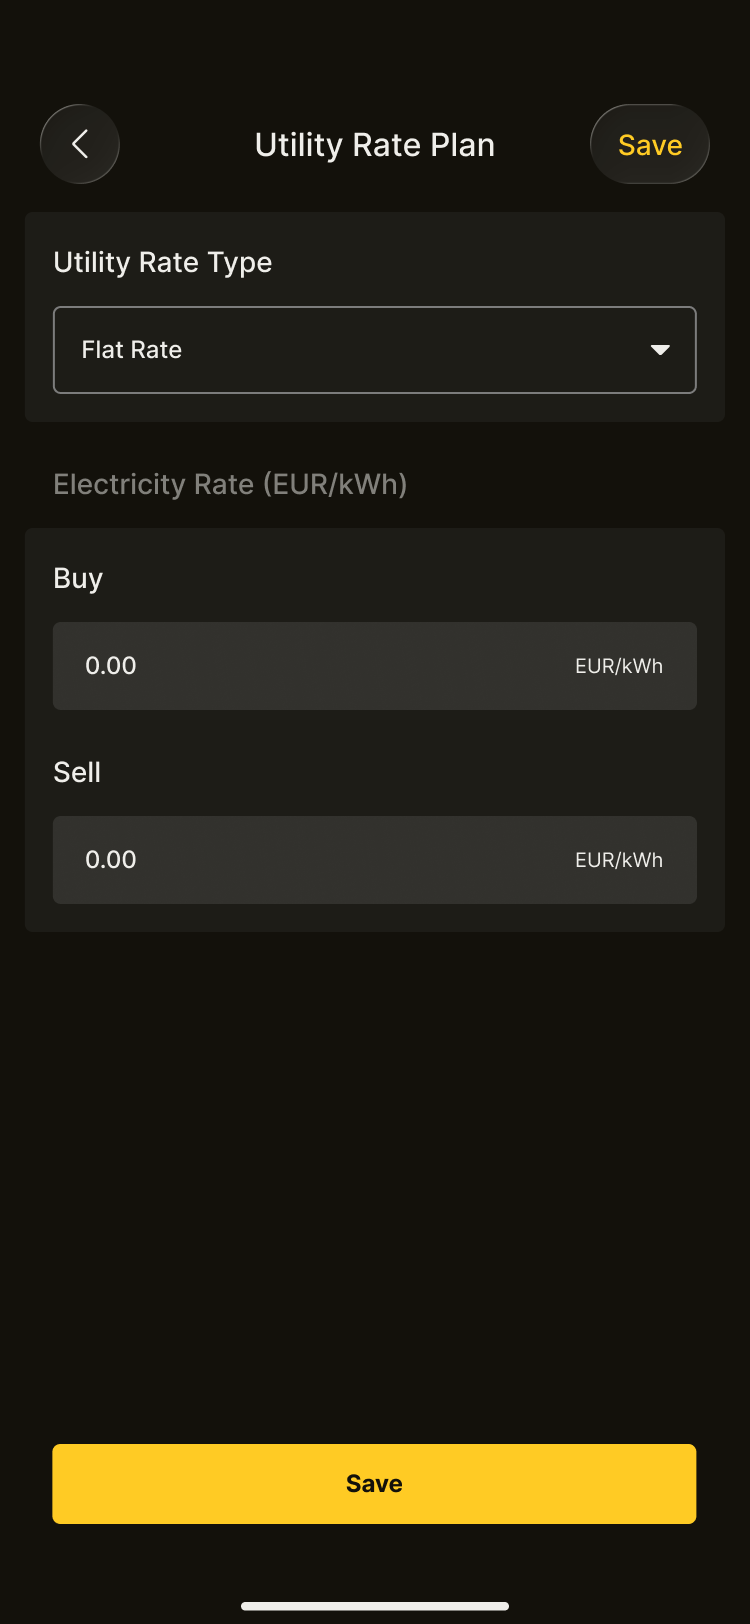Screen dimensions: 750x1624
Task: Tap the 0.00 value in Buy field
Action: coord(111,666)
